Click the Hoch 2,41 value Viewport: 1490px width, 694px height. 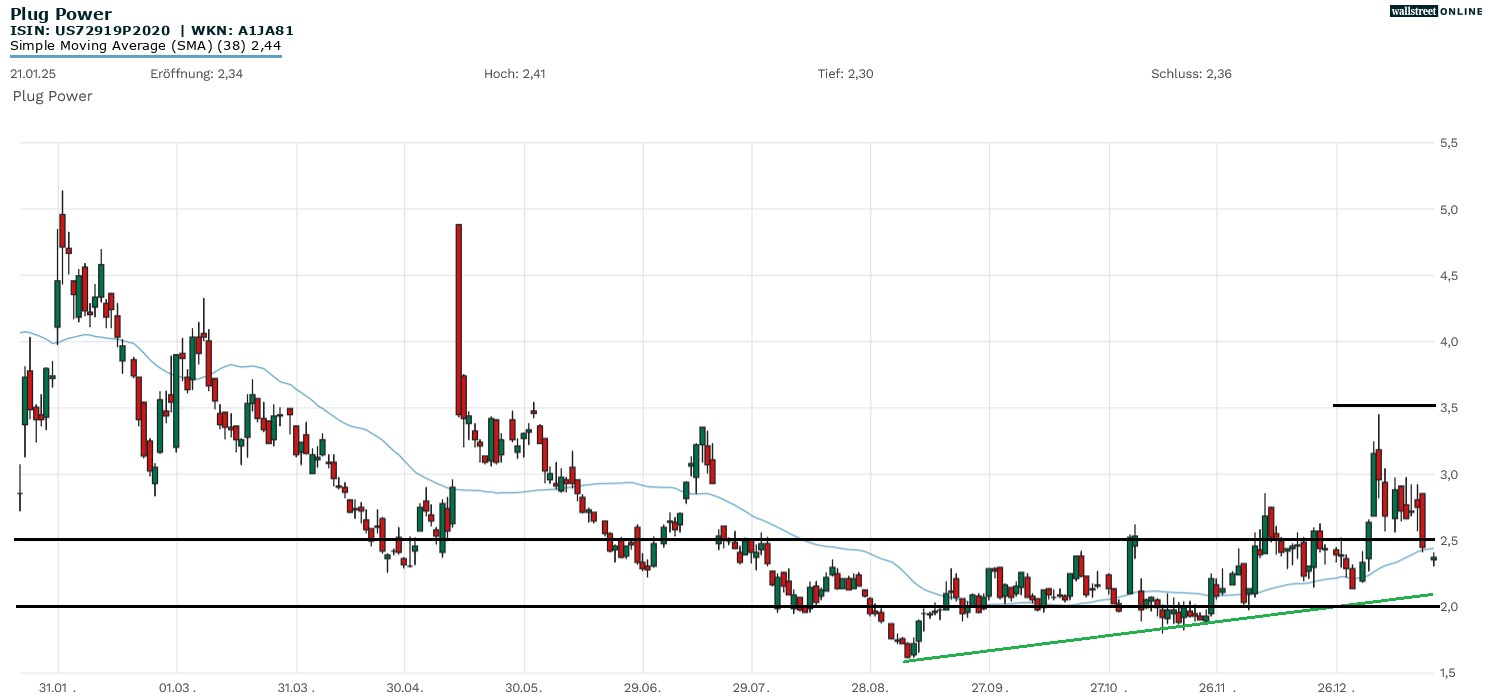pos(514,74)
